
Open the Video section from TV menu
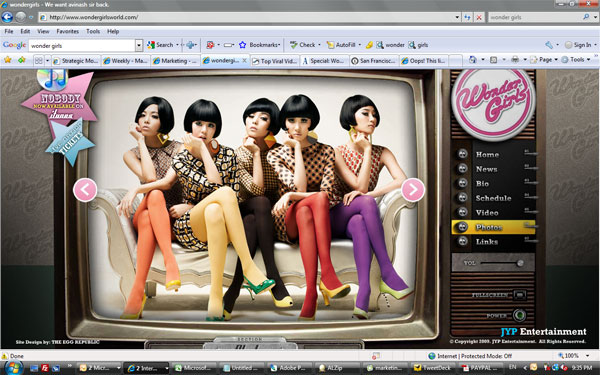click(x=487, y=213)
